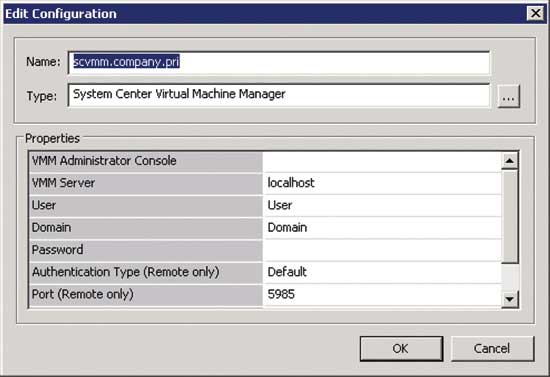The width and height of the screenshot is (550, 377).
Task: Select the User property label
Action: tap(146, 206)
